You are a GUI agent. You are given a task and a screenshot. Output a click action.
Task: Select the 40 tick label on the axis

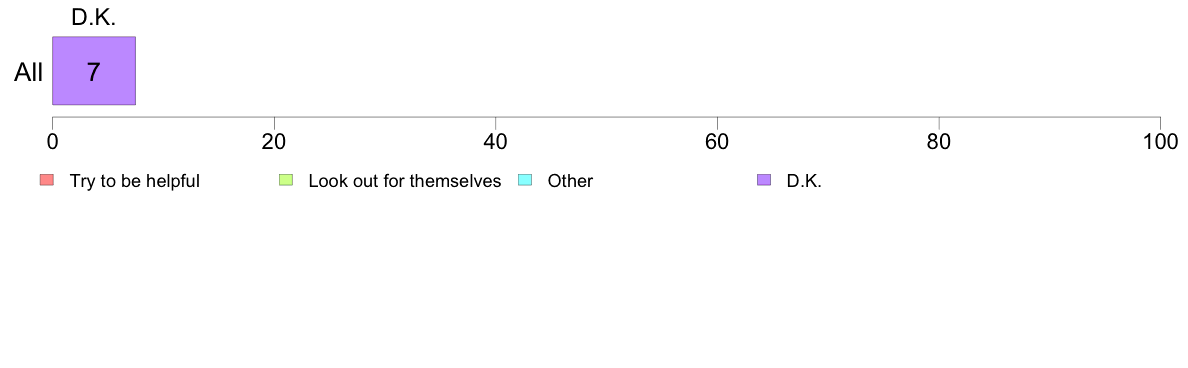pyautogui.click(x=496, y=141)
